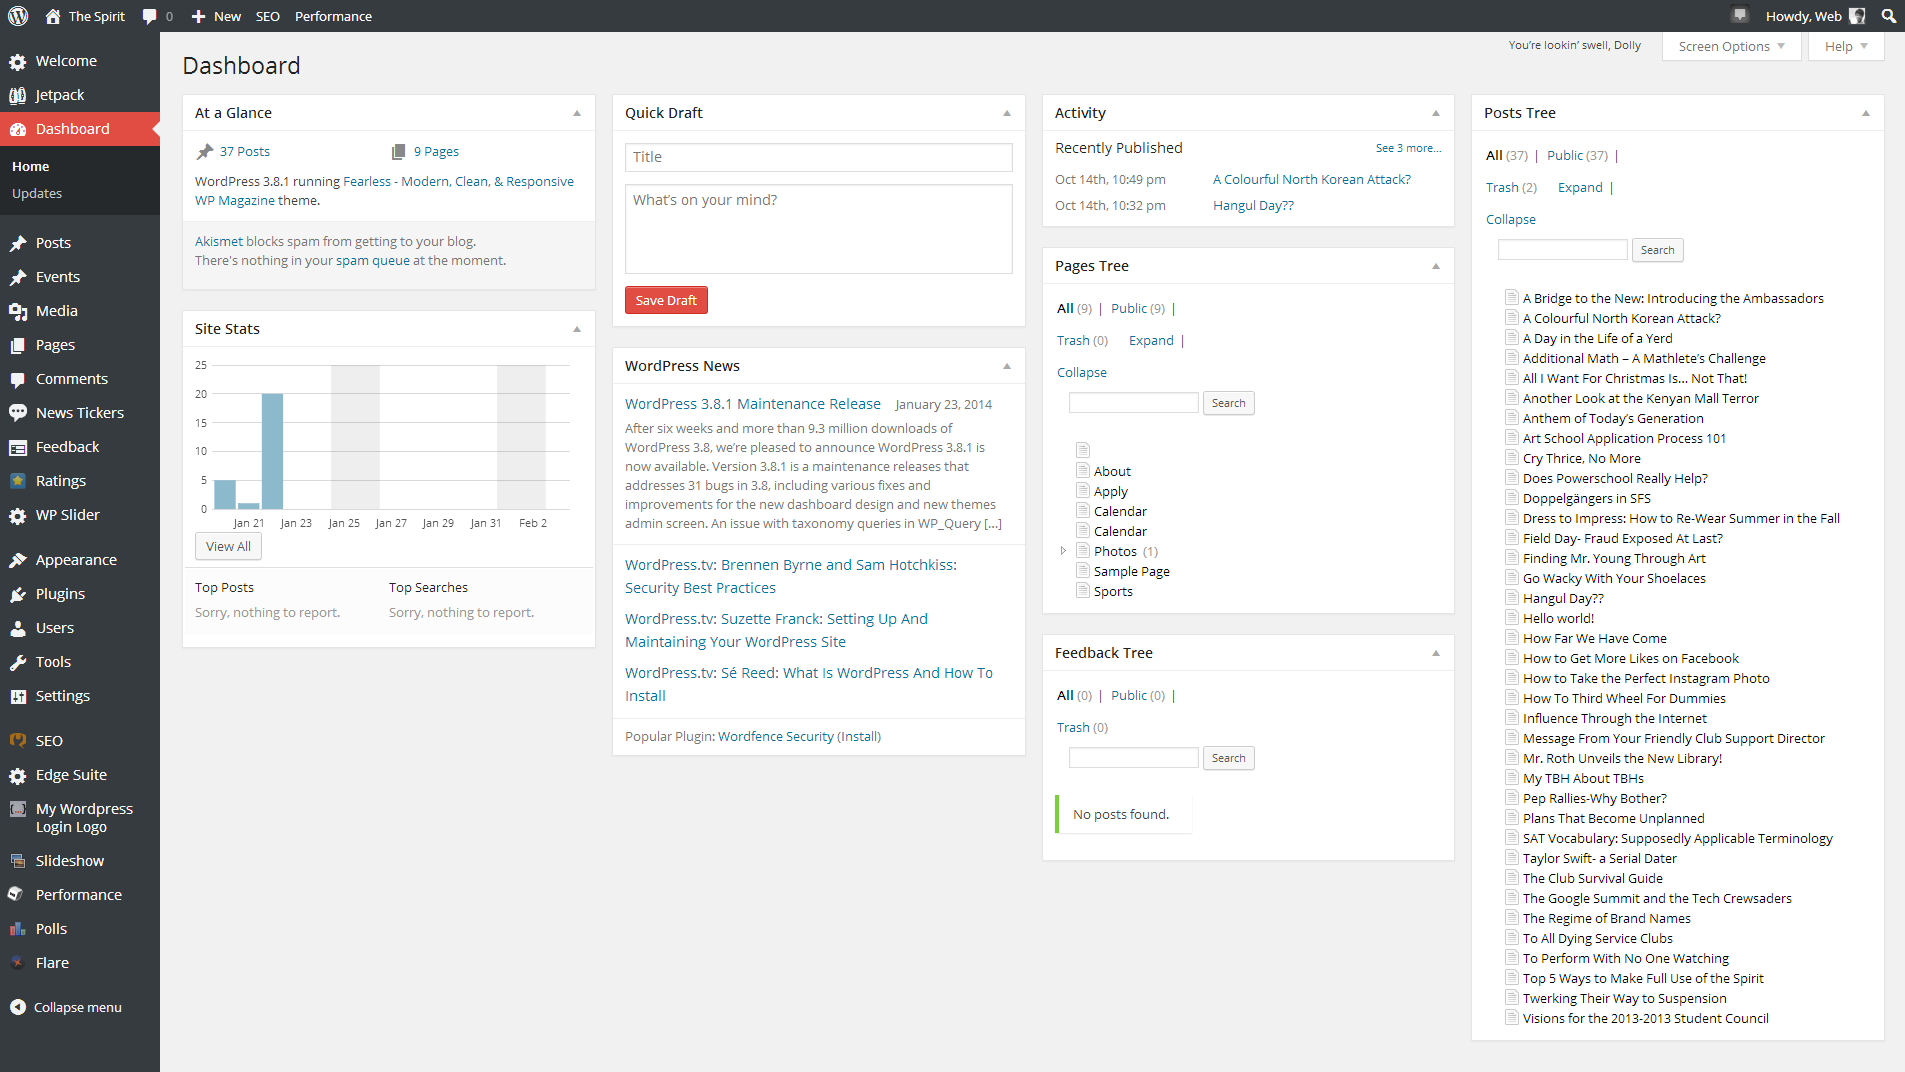Click the Slideshow icon in sidebar
This screenshot has width=1905, height=1072.
tap(18, 861)
